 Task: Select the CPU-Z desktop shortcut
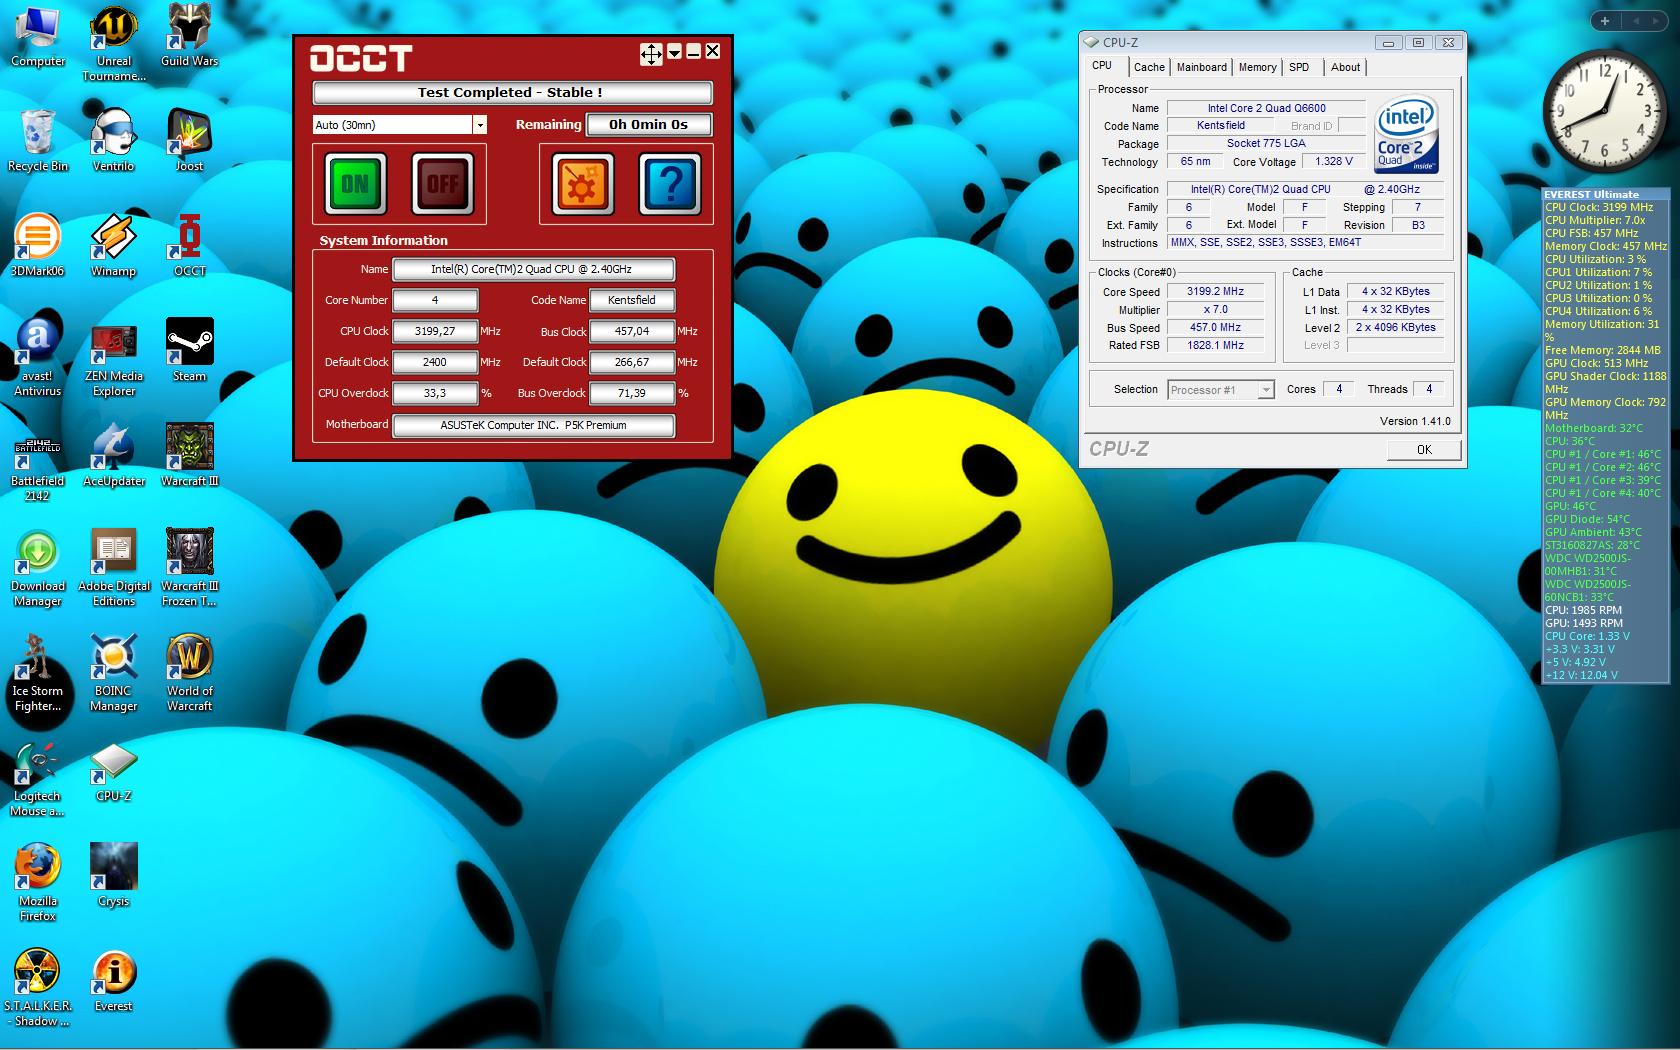click(x=114, y=772)
